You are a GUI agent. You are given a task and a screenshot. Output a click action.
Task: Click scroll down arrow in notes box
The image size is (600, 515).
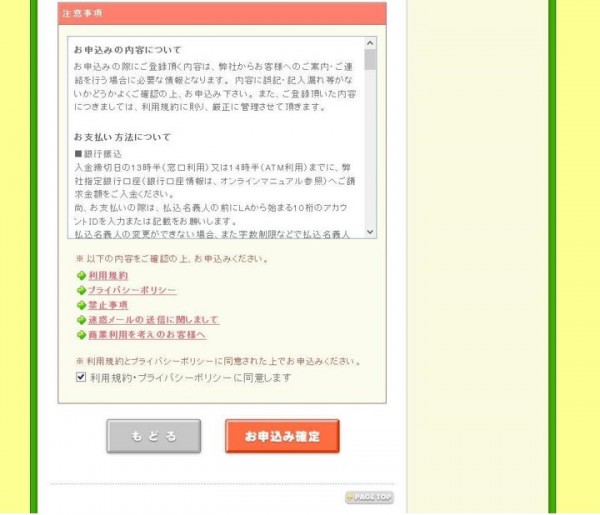coord(370,231)
